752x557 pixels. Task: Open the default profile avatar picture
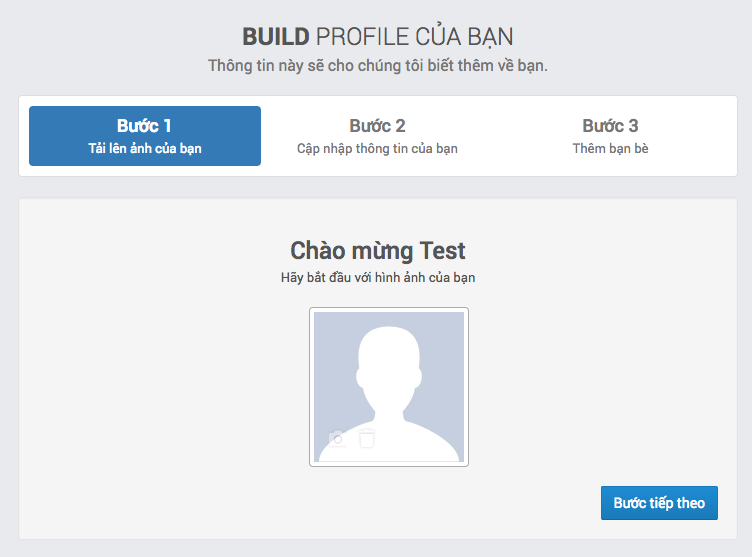point(389,387)
